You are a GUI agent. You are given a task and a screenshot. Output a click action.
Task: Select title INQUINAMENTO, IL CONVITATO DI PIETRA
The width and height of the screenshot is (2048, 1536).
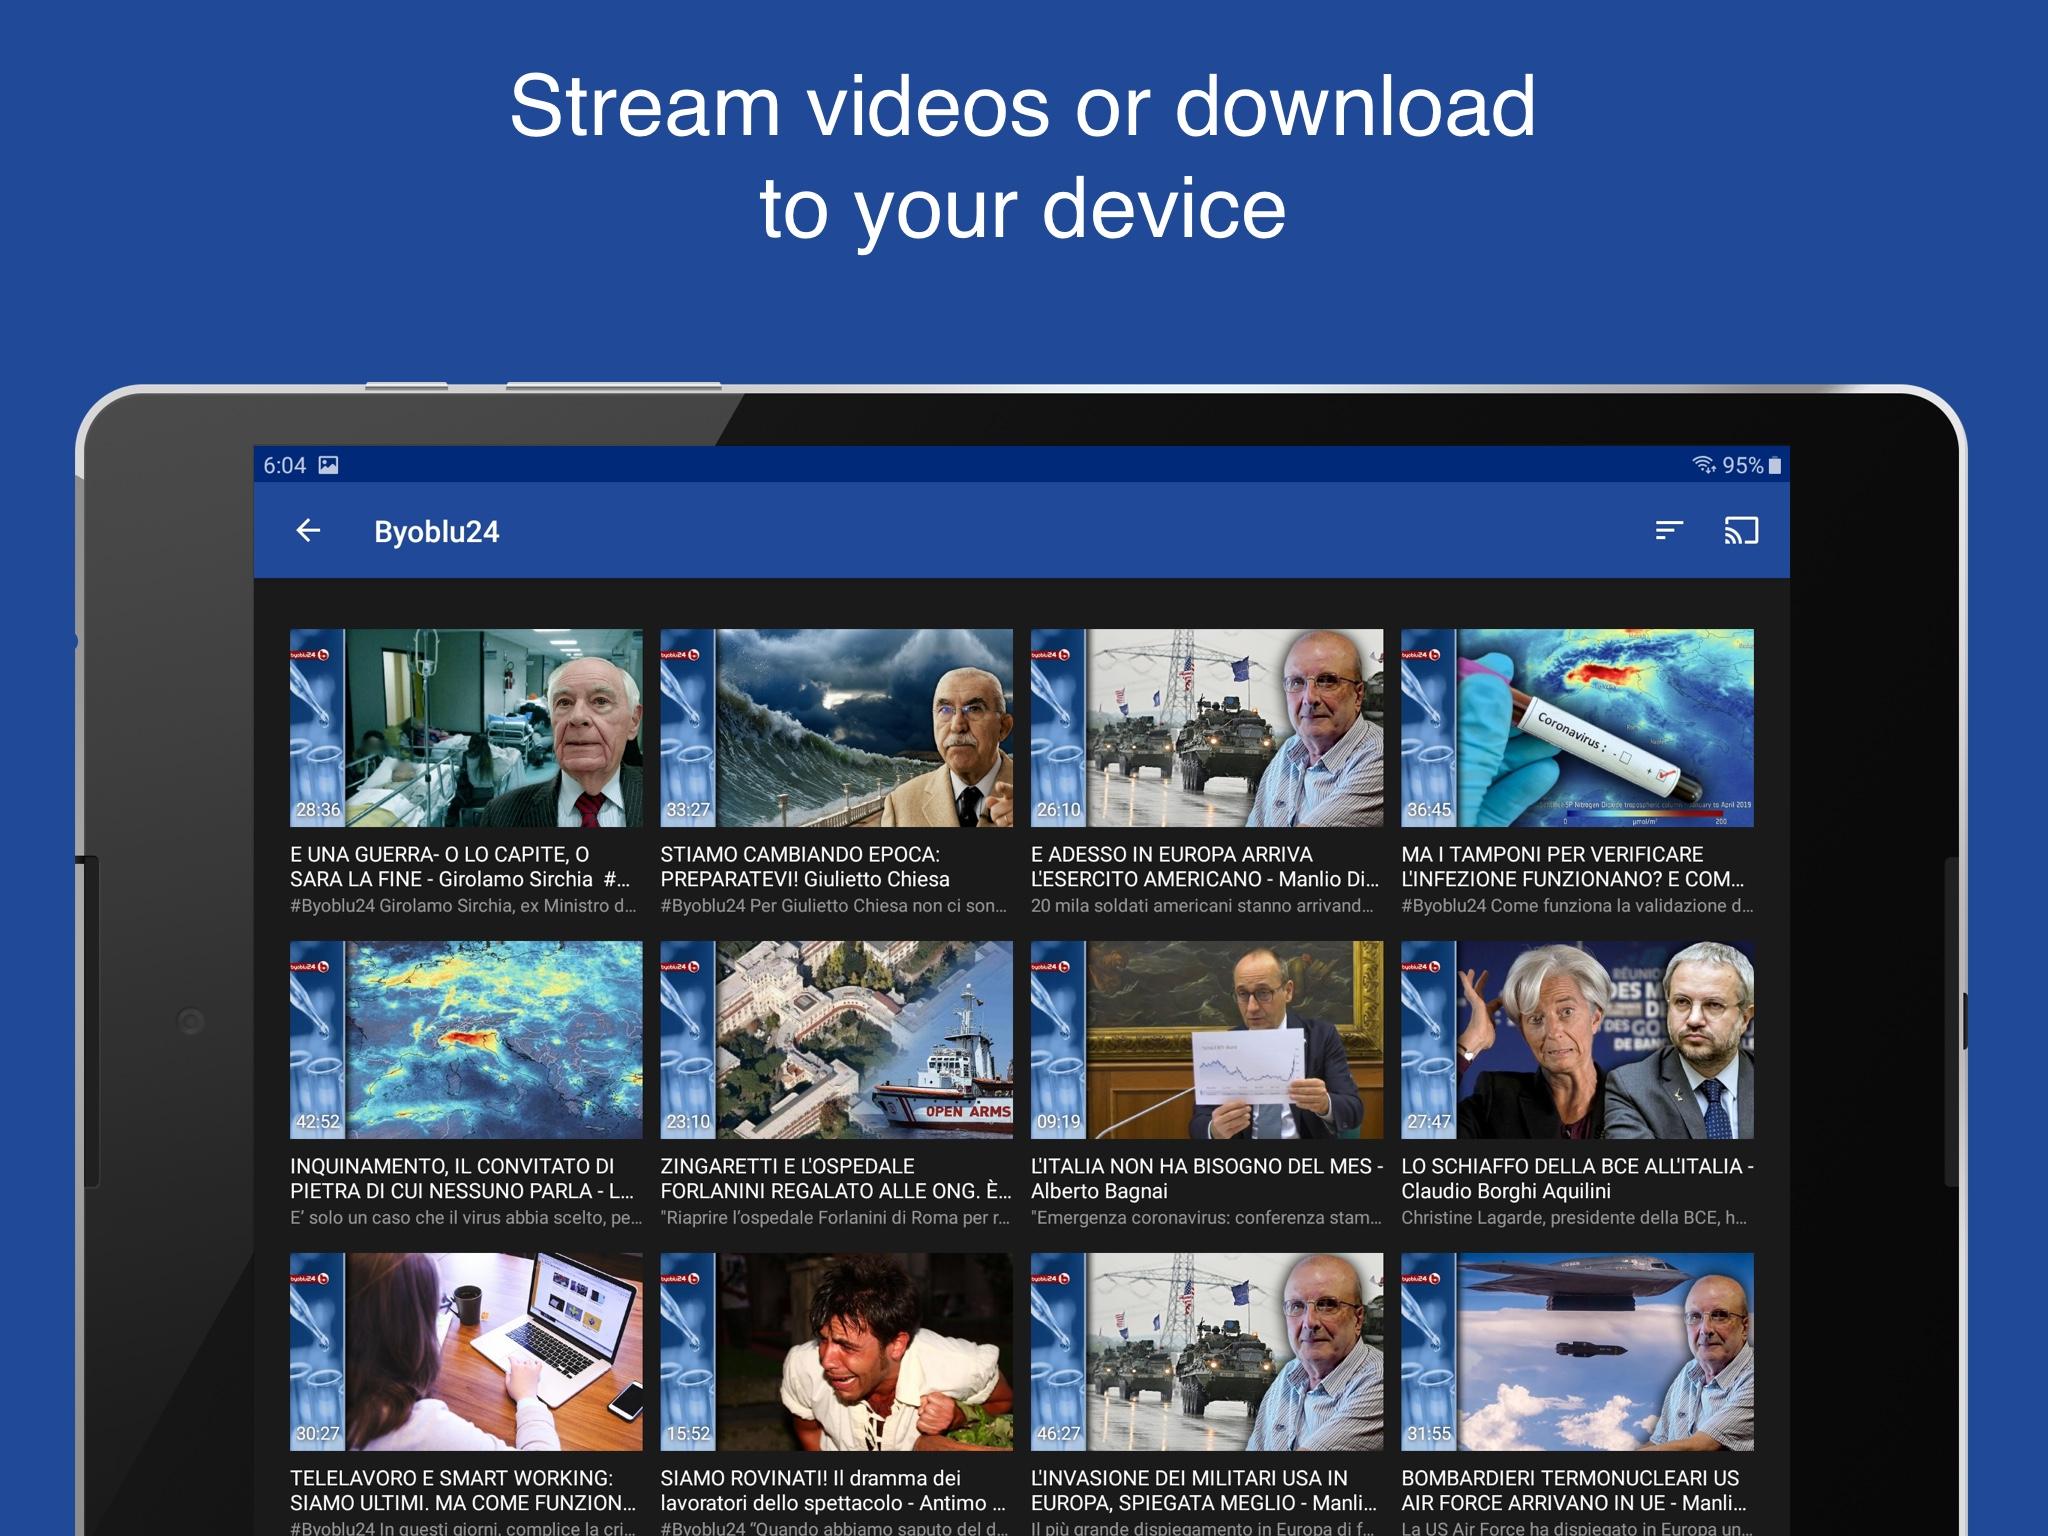[462, 1178]
